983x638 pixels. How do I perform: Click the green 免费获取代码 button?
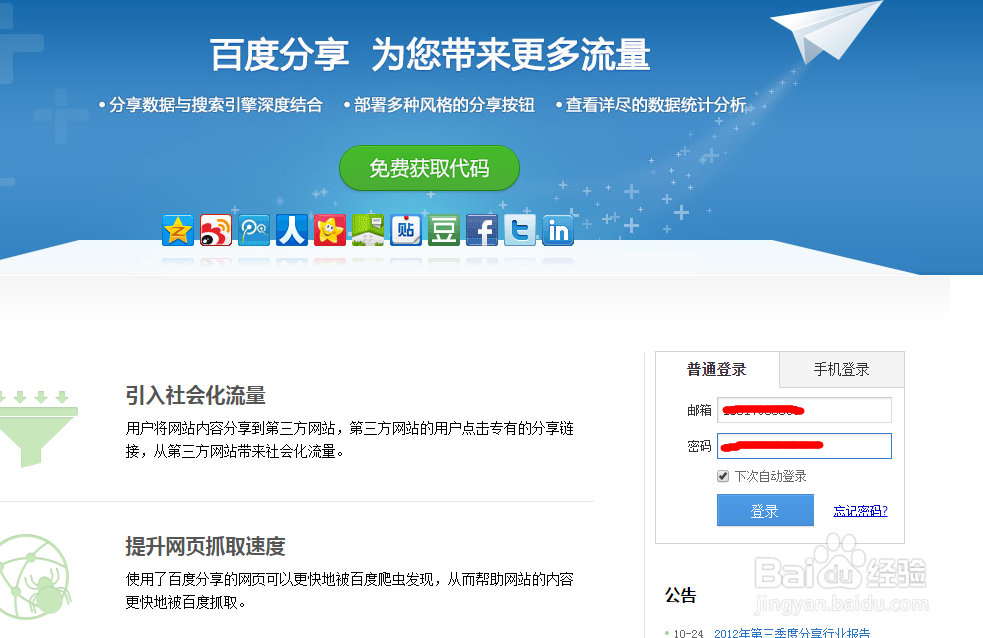click(x=429, y=168)
